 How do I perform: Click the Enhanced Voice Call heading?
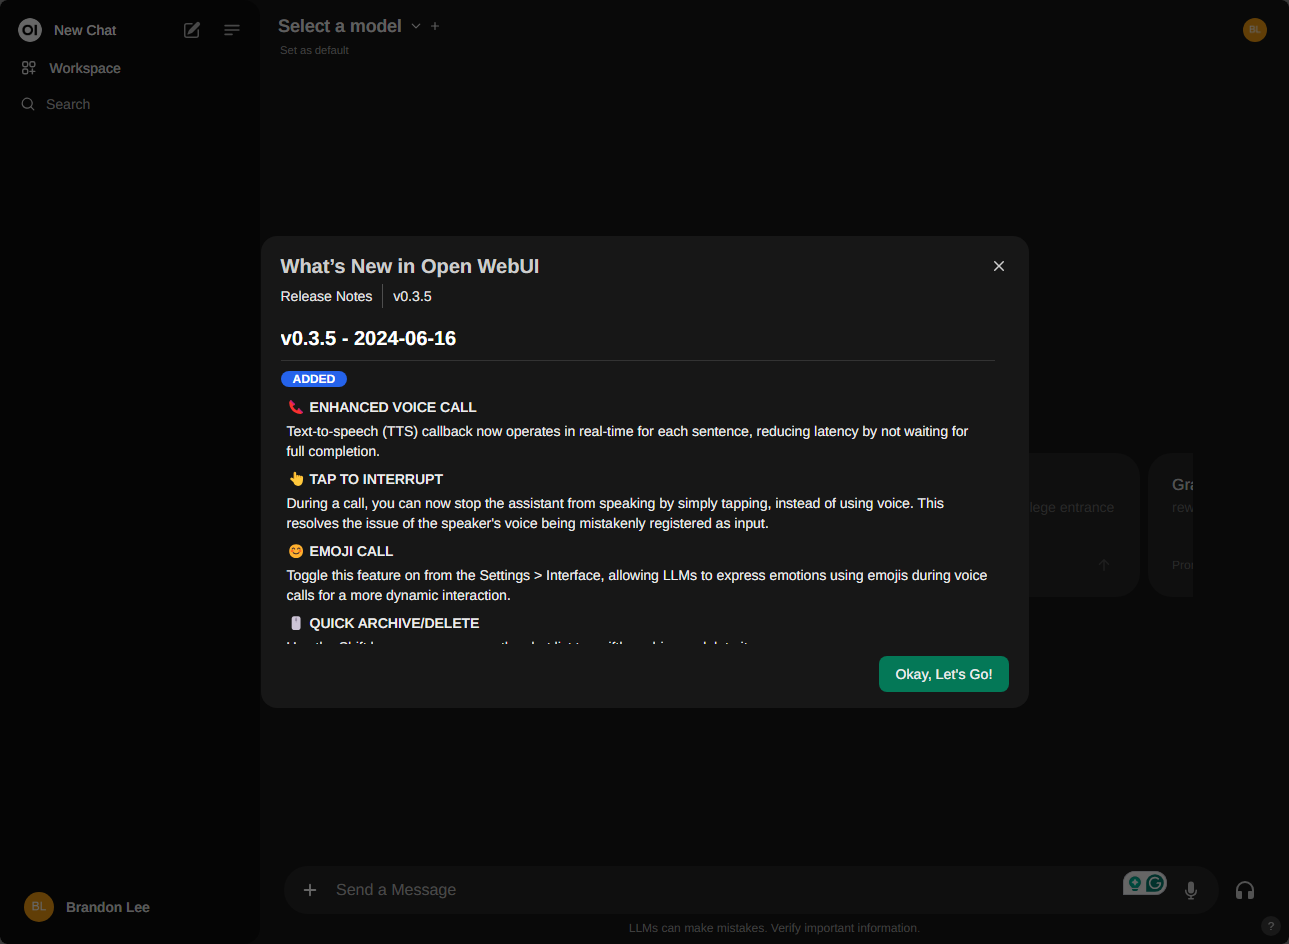[x=392, y=407]
